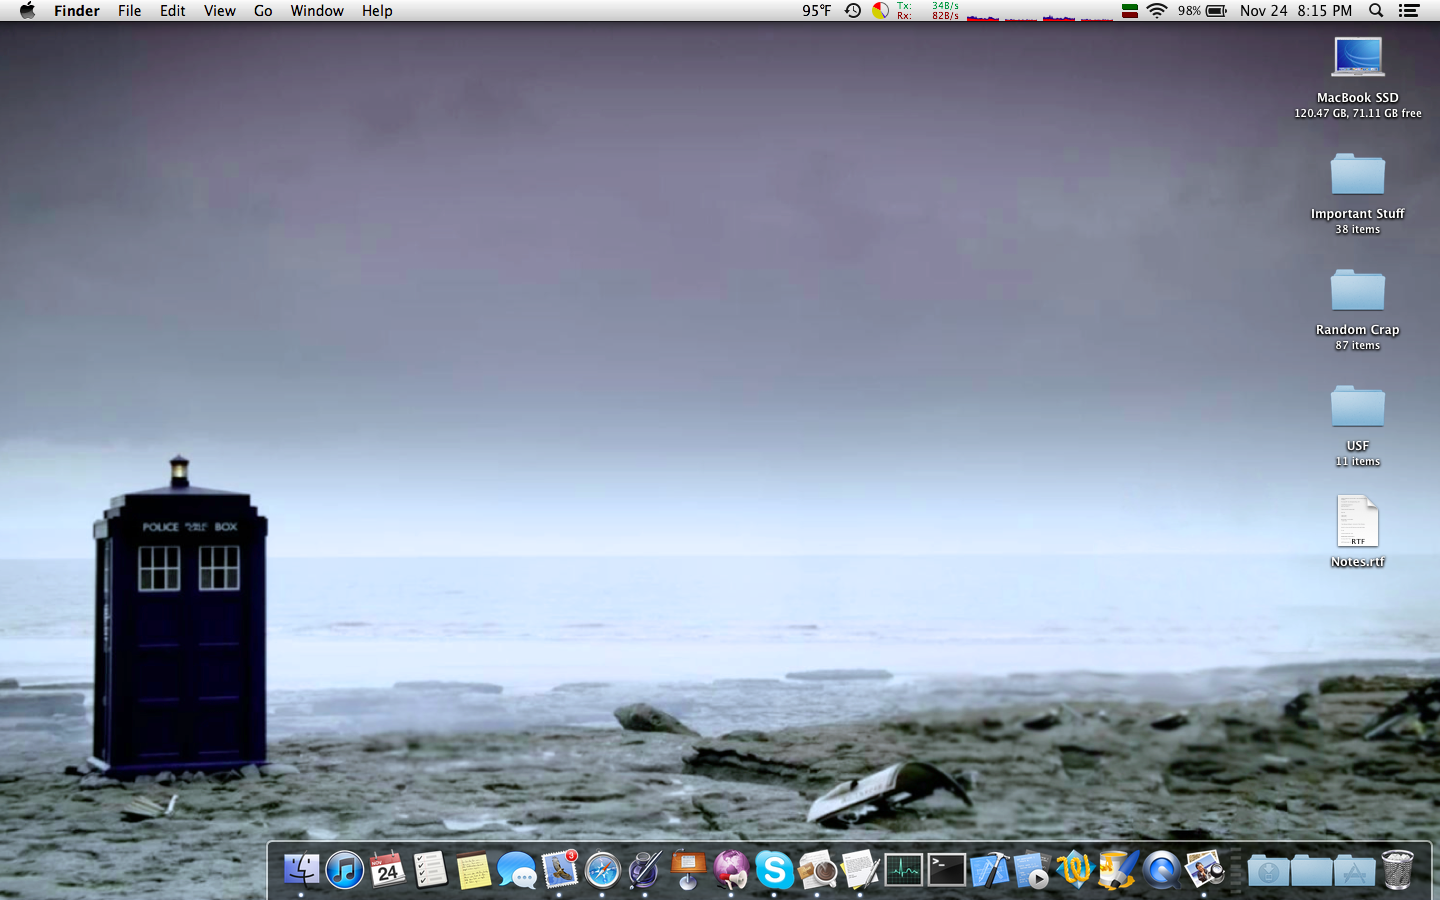This screenshot has height=900, width=1440.
Task: Launch Safari compass icon in Dock
Action: coord(602,869)
